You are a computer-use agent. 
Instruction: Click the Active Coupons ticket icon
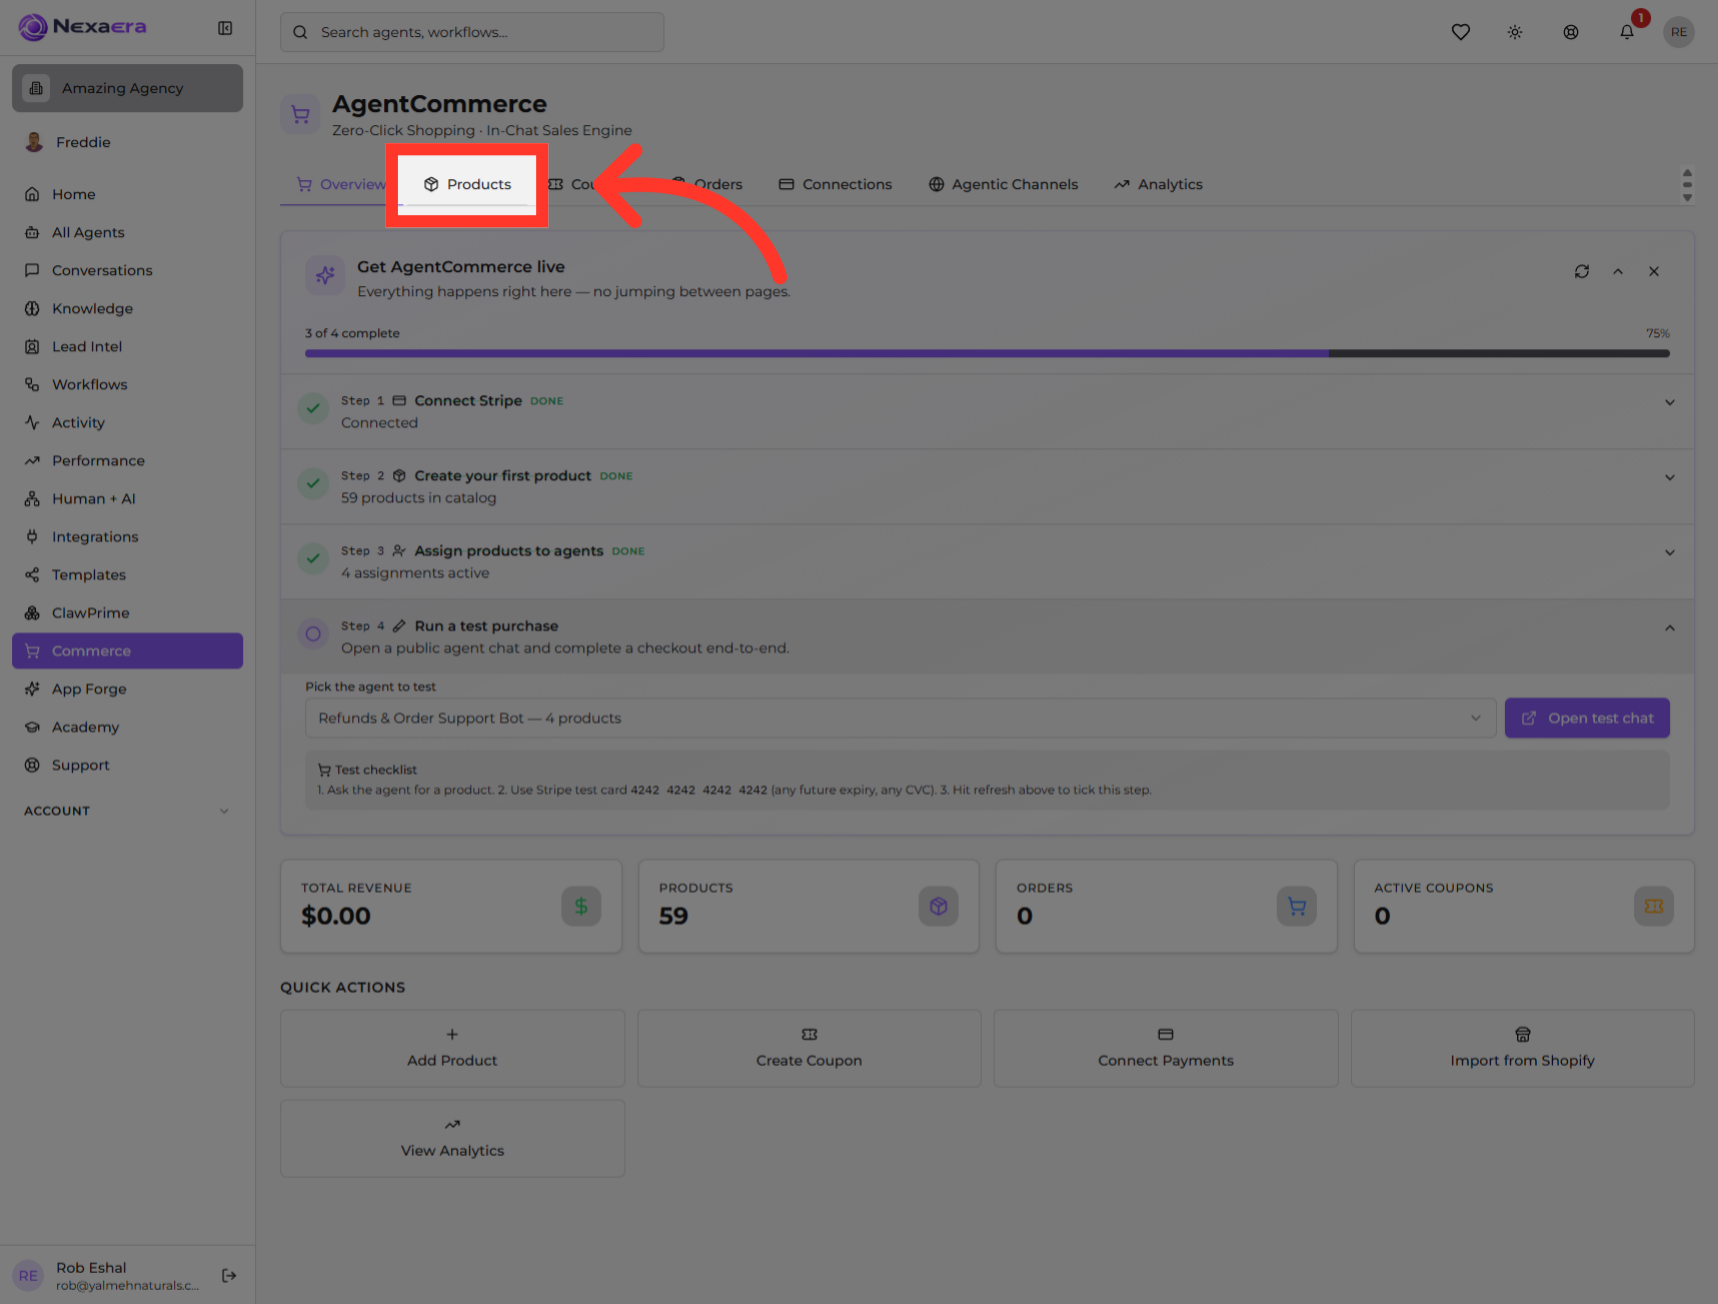(1654, 906)
